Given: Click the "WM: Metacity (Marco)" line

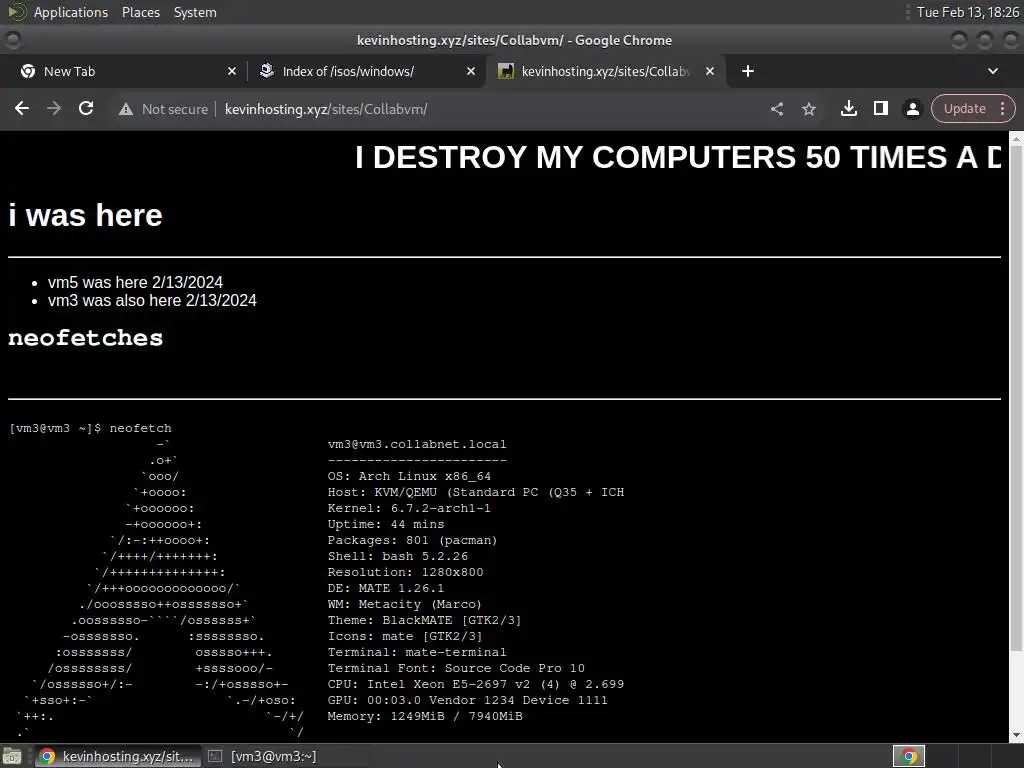Looking at the screenshot, I should [404, 604].
